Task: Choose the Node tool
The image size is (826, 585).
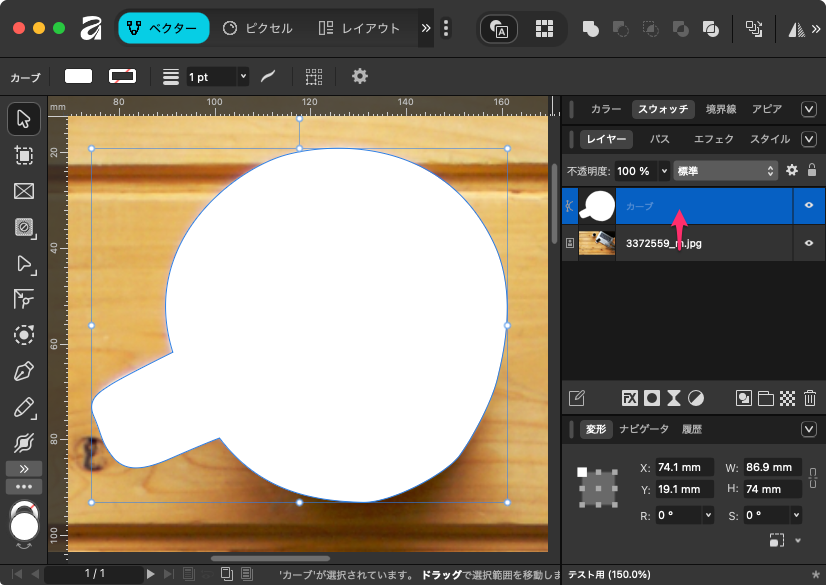Action: click(x=24, y=264)
